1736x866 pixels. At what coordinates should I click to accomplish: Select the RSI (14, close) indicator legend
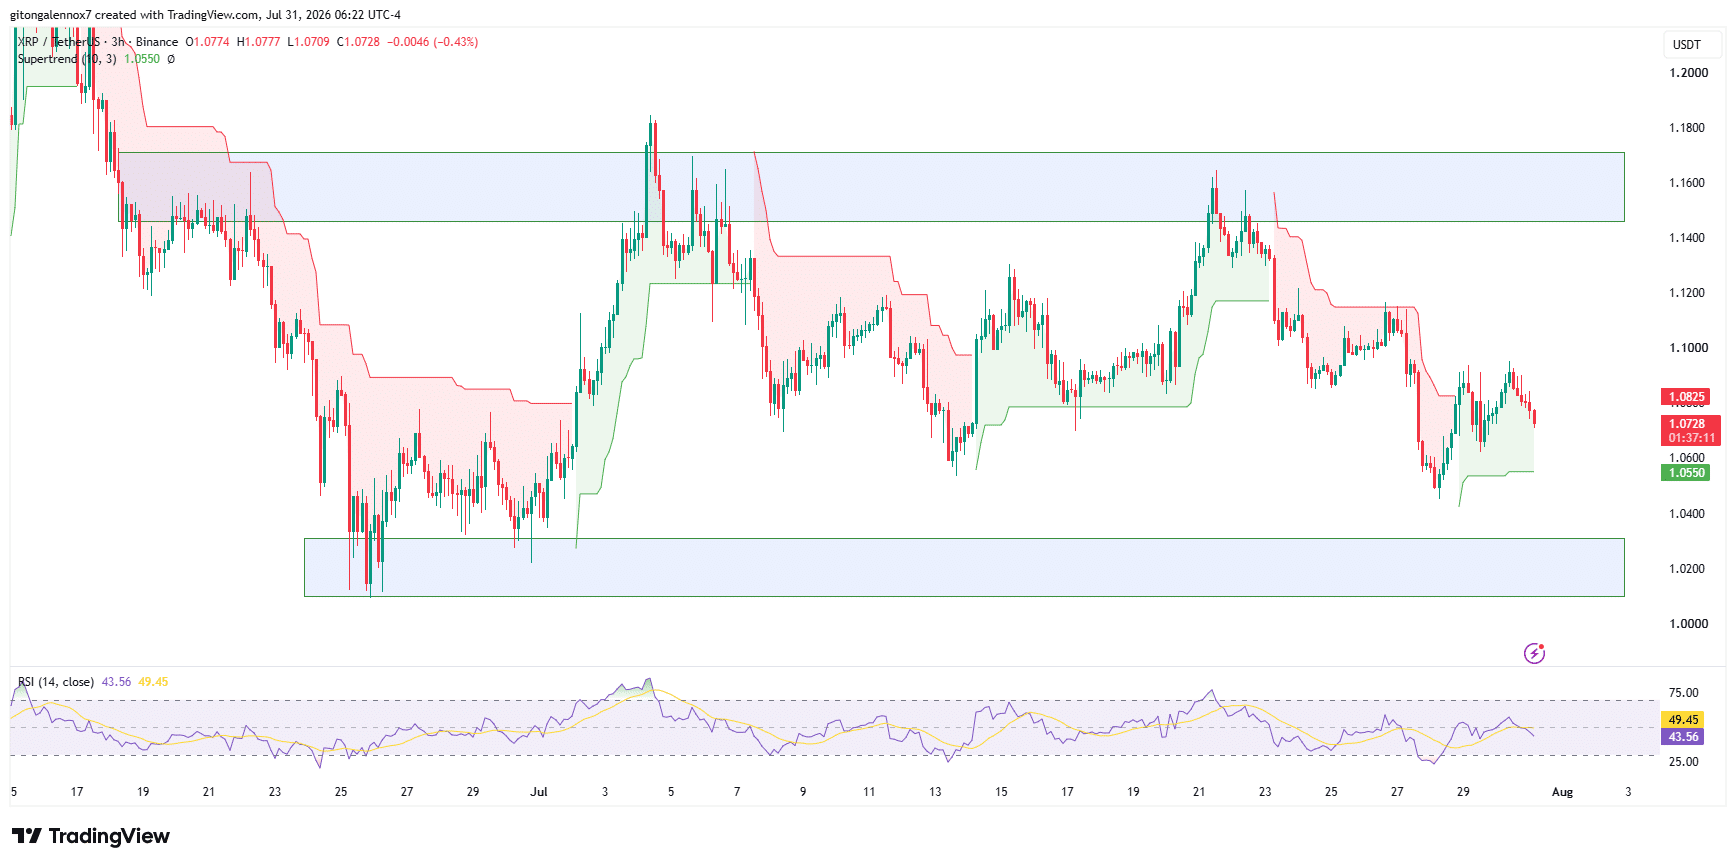point(56,682)
